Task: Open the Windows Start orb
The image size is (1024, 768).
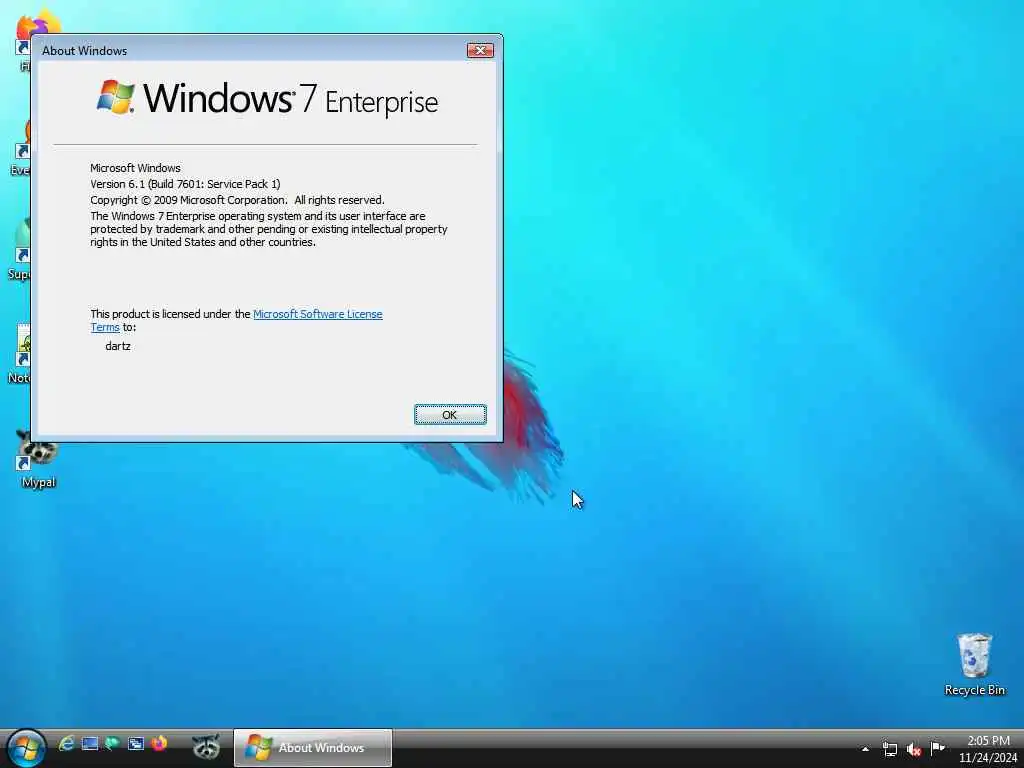Action: (x=26, y=748)
